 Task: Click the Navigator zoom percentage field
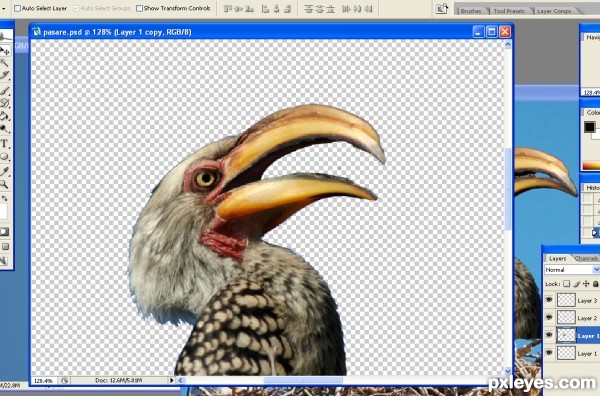point(590,93)
